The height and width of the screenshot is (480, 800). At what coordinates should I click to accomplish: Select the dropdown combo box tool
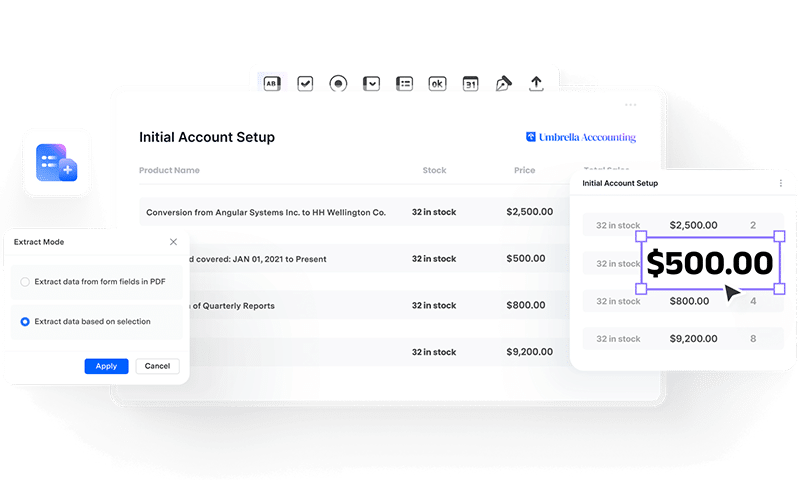pos(371,84)
